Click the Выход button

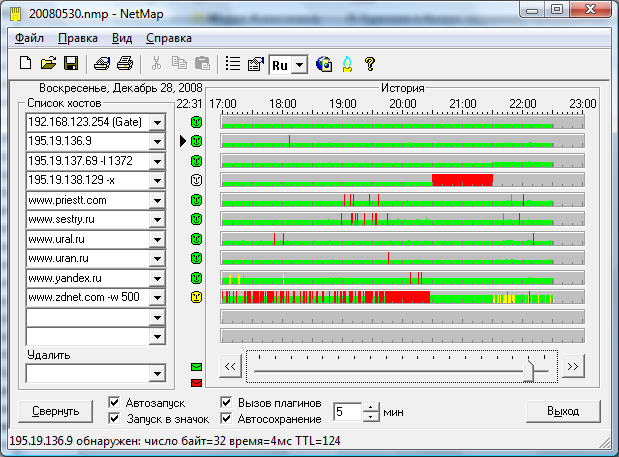(x=563, y=411)
